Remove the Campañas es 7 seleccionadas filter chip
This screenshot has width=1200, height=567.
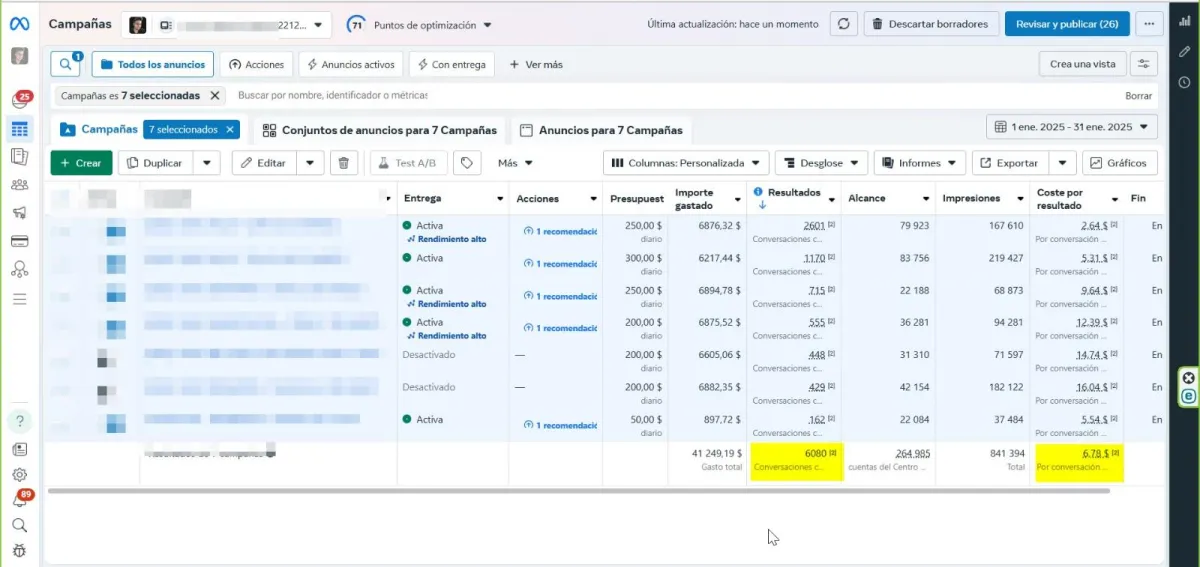click(x=214, y=95)
